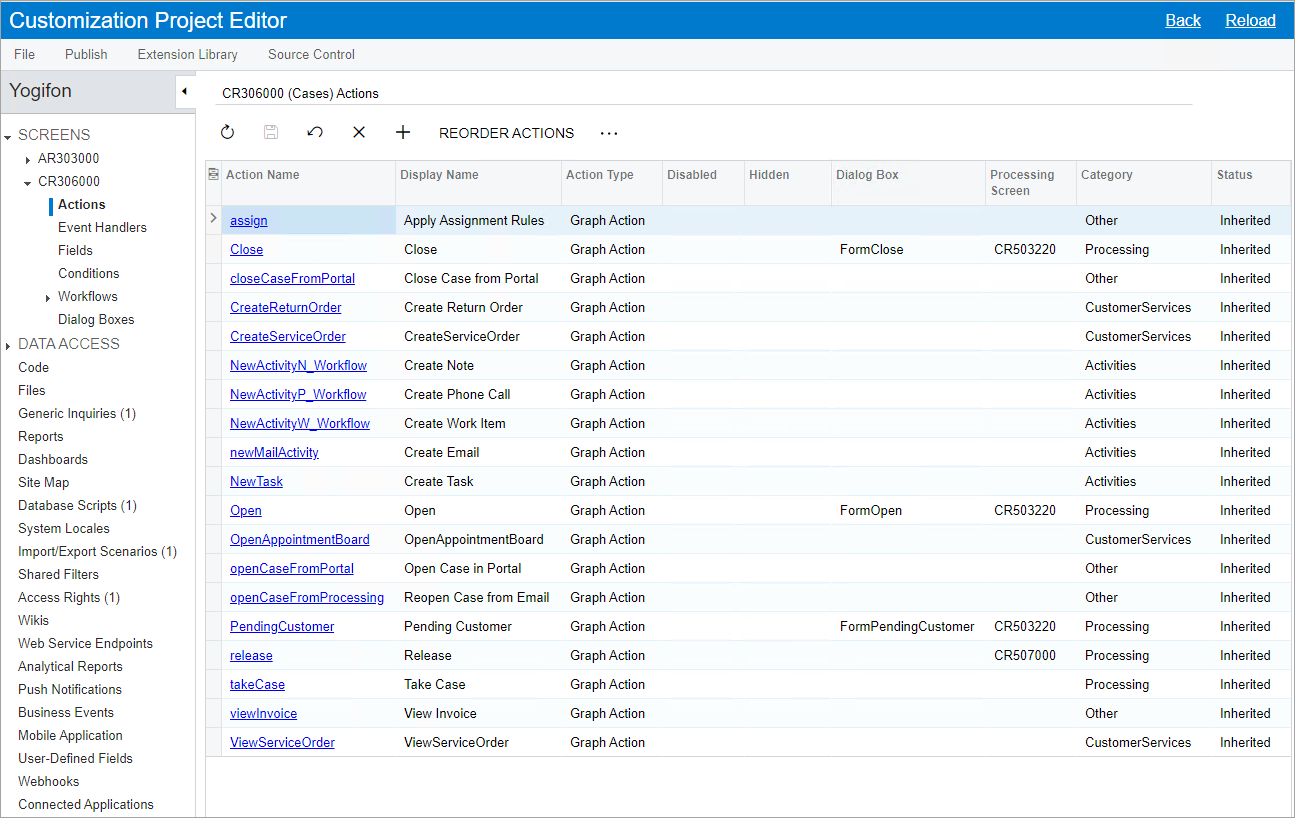This screenshot has height=818, width=1295.
Task: Click the Undo (cancel changes) arrow icon
Action: coord(315,133)
